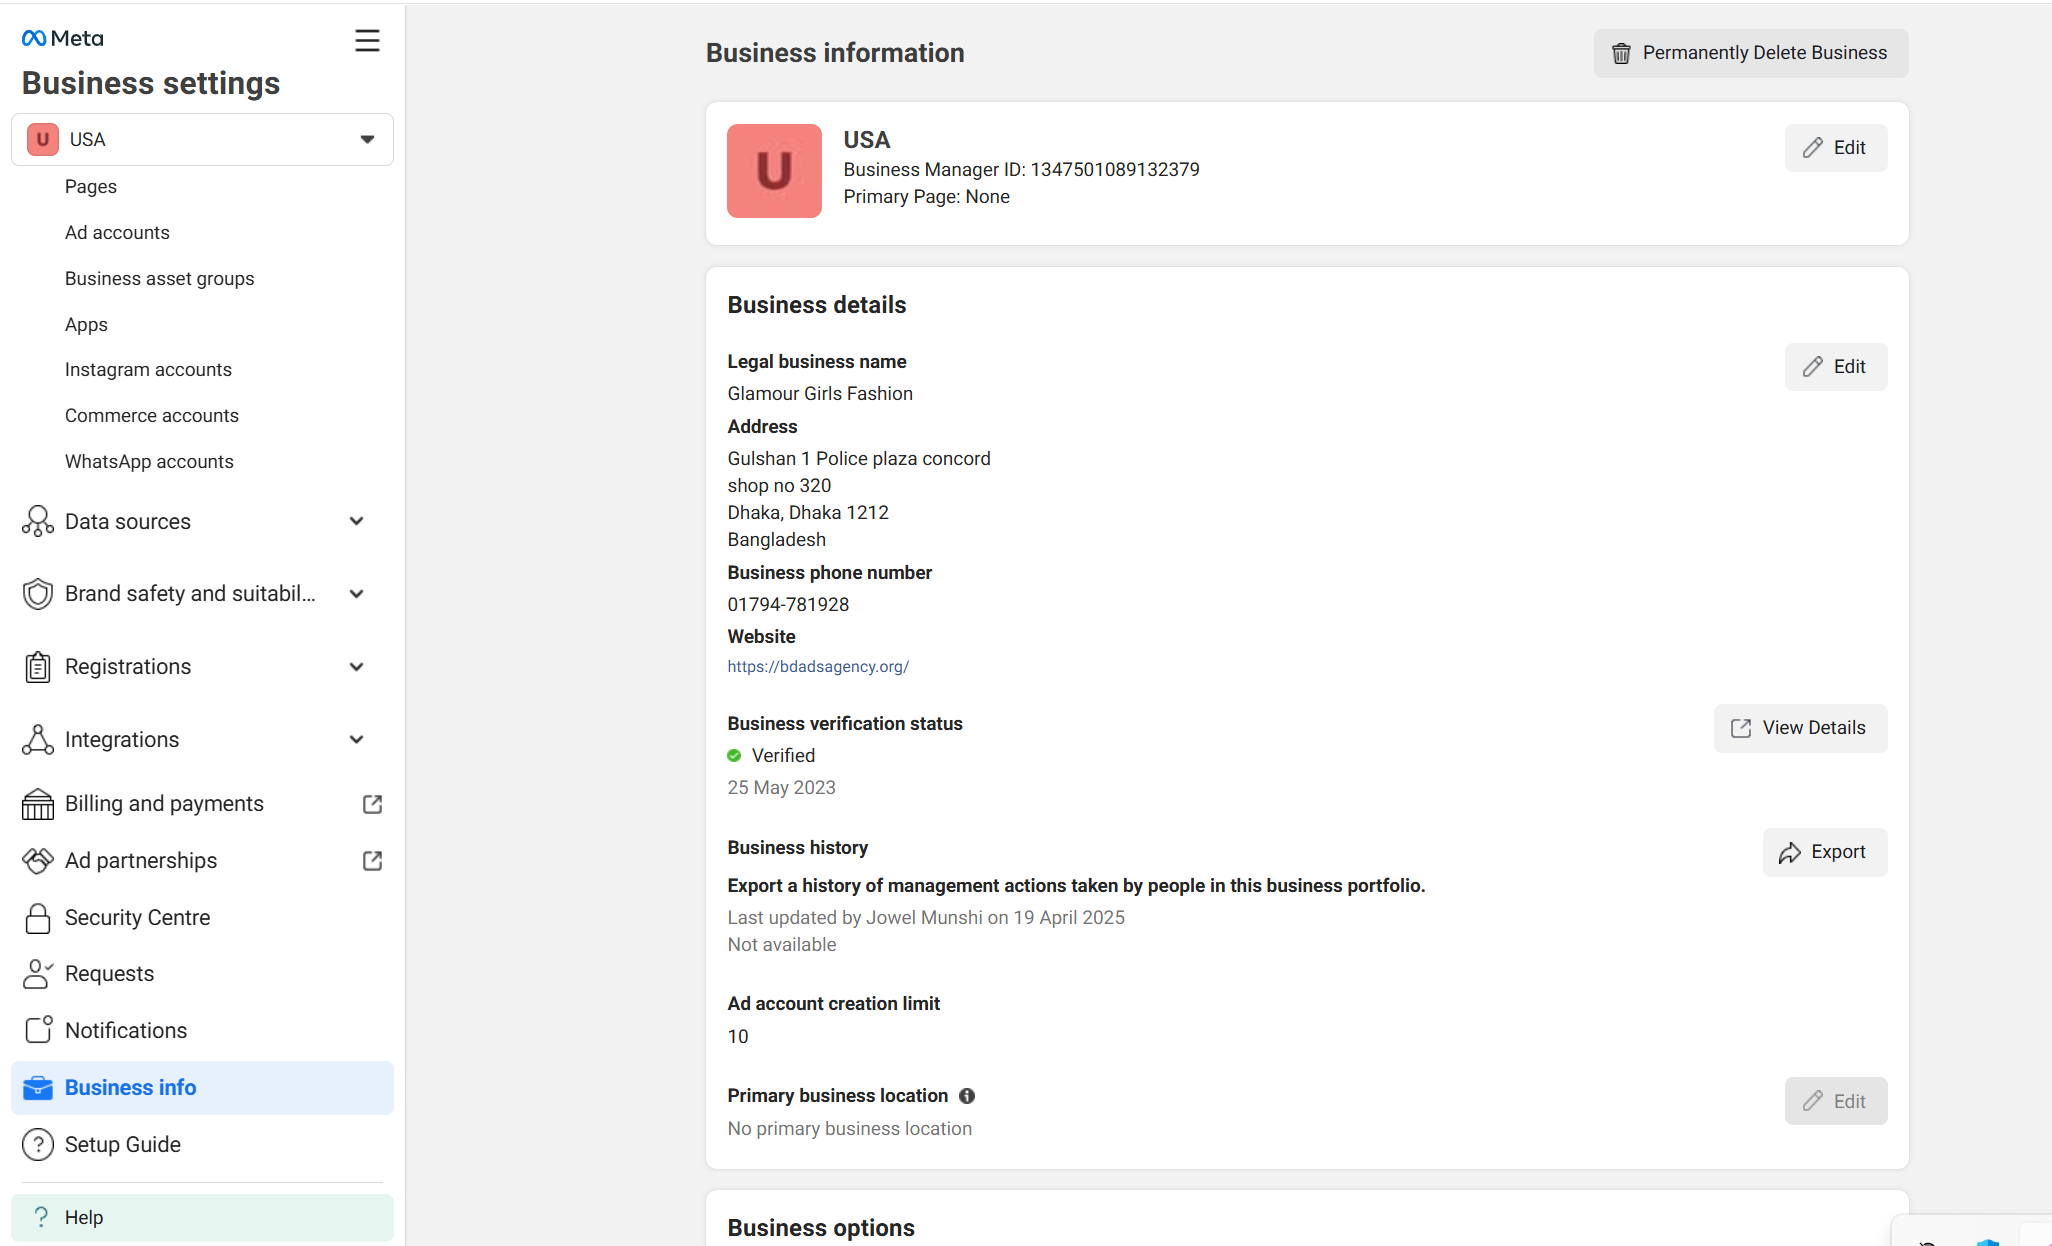Click the Meta logo
The height and width of the screenshot is (1246, 2052).
tap(62, 38)
